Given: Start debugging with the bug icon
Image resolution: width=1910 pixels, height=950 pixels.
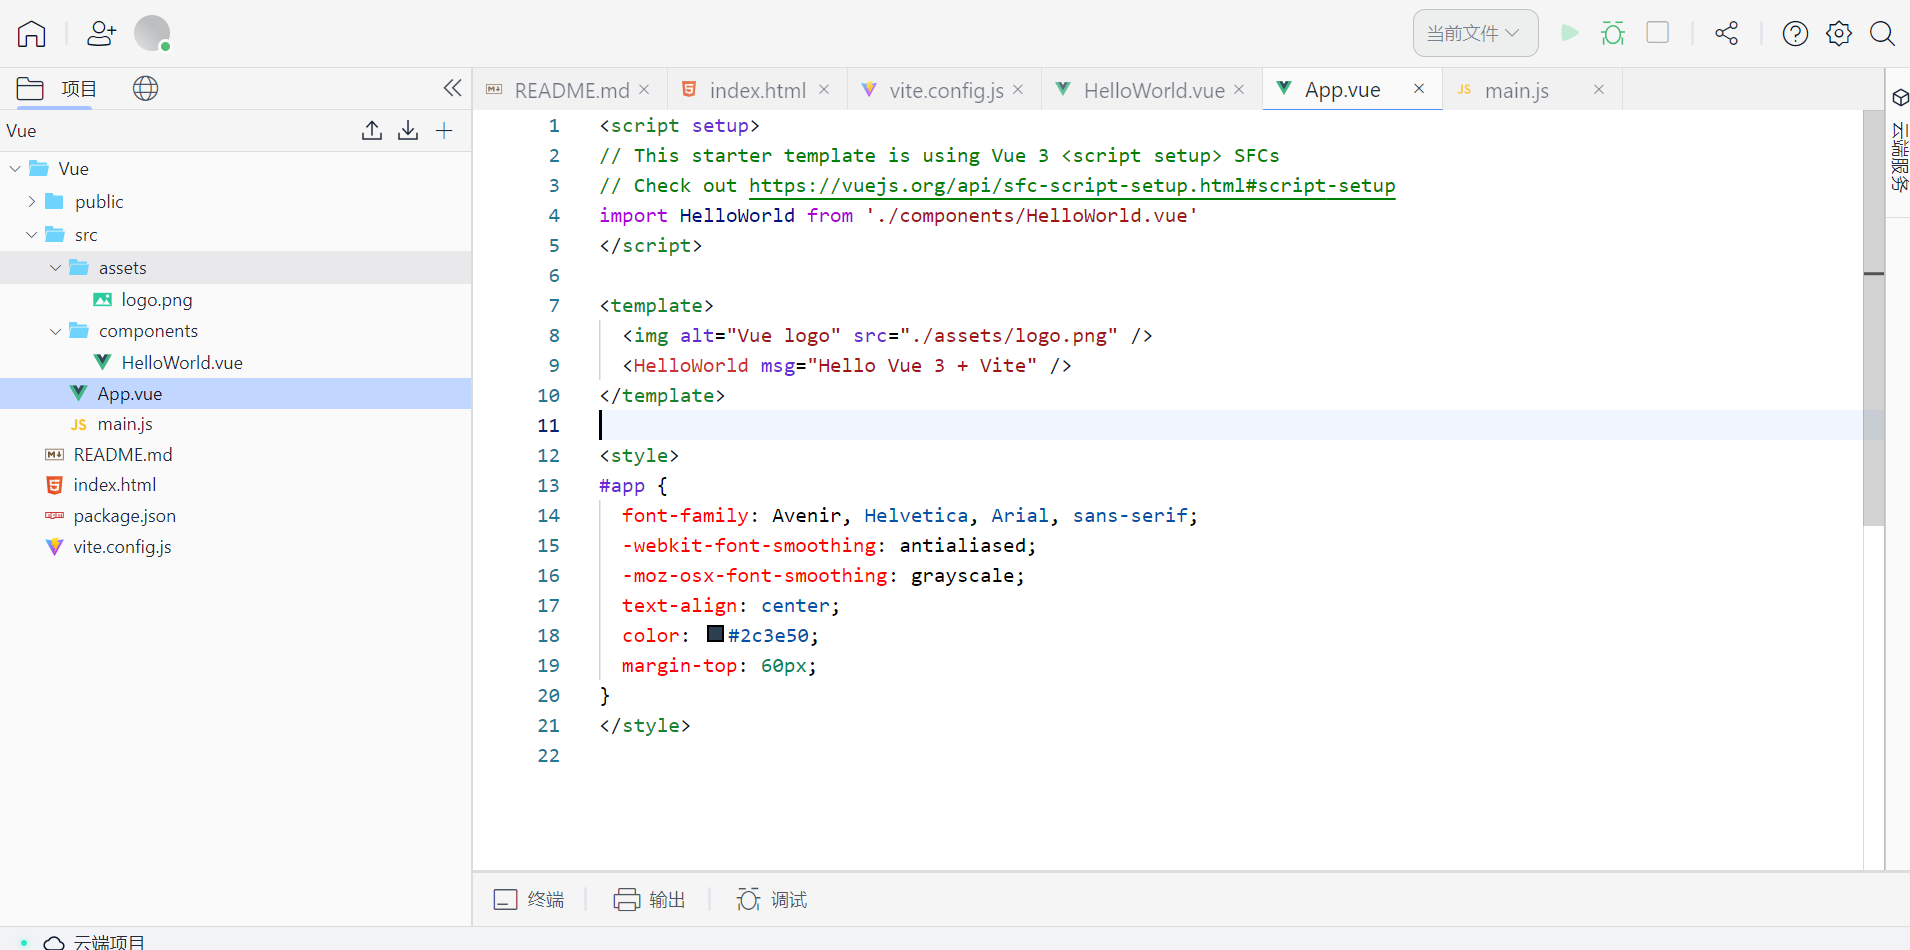Looking at the screenshot, I should tap(1612, 33).
